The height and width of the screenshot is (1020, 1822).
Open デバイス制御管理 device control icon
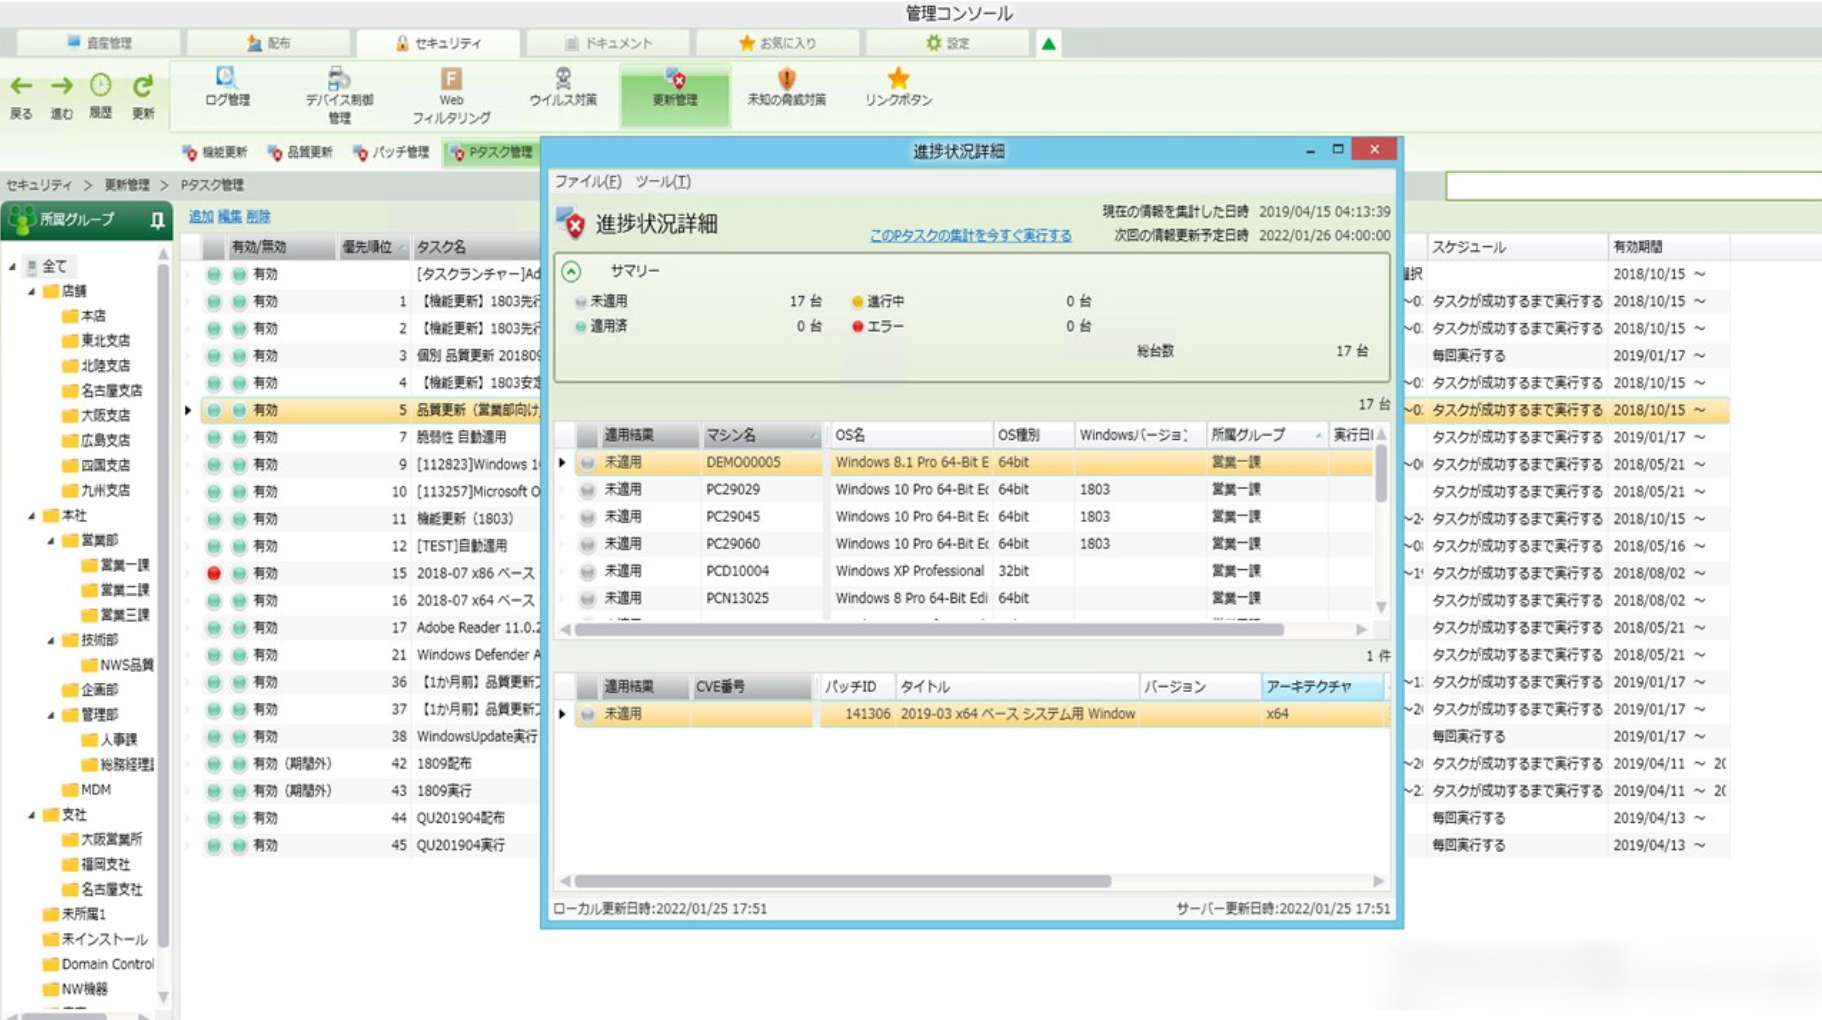pyautogui.click(x=339, y=80)
